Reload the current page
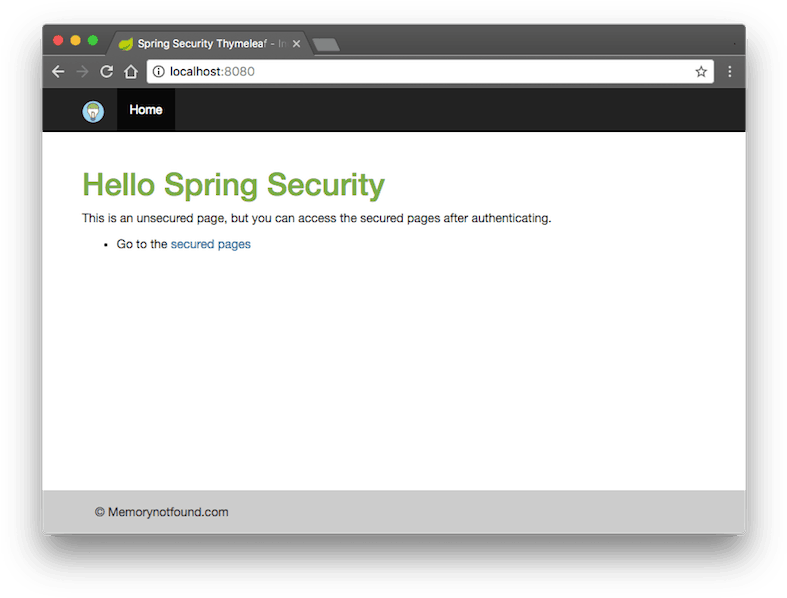This screenshot has height=598, width=787. coord(106,72)
